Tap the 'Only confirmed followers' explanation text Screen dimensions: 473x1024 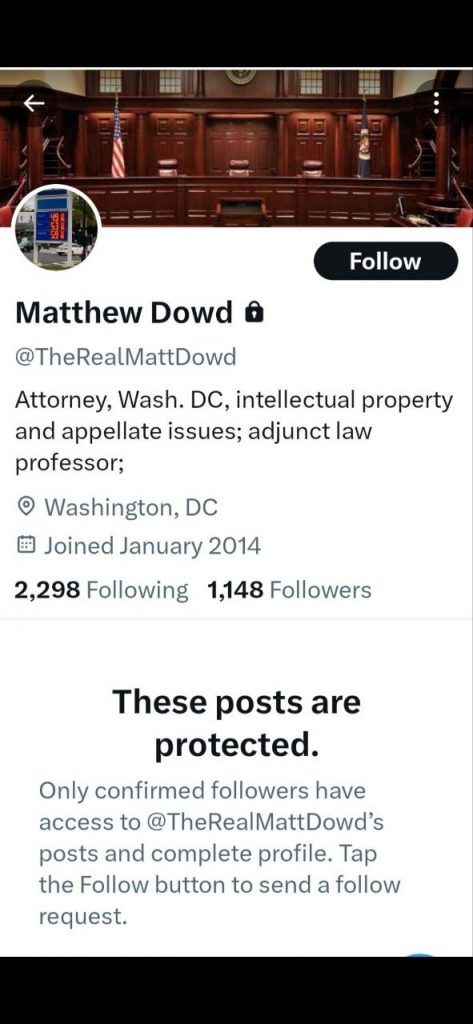(220, 854)
